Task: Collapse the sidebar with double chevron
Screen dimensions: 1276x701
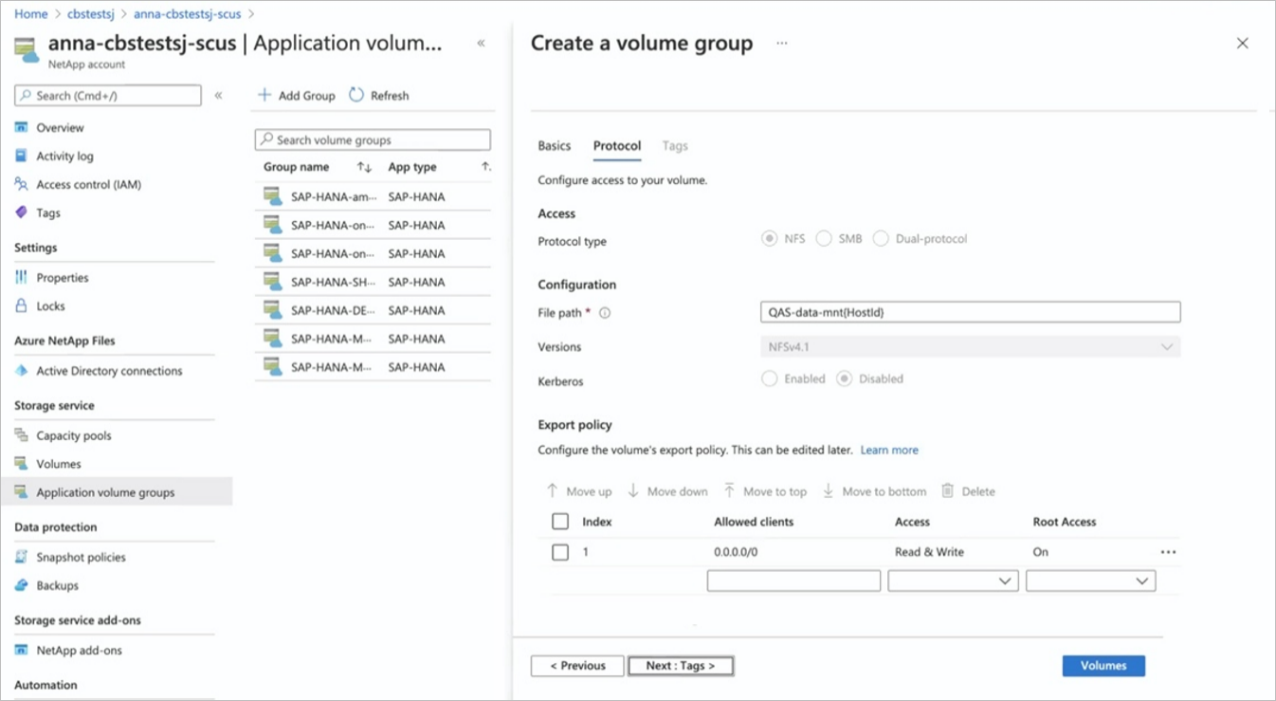Action: coord(218,96)
